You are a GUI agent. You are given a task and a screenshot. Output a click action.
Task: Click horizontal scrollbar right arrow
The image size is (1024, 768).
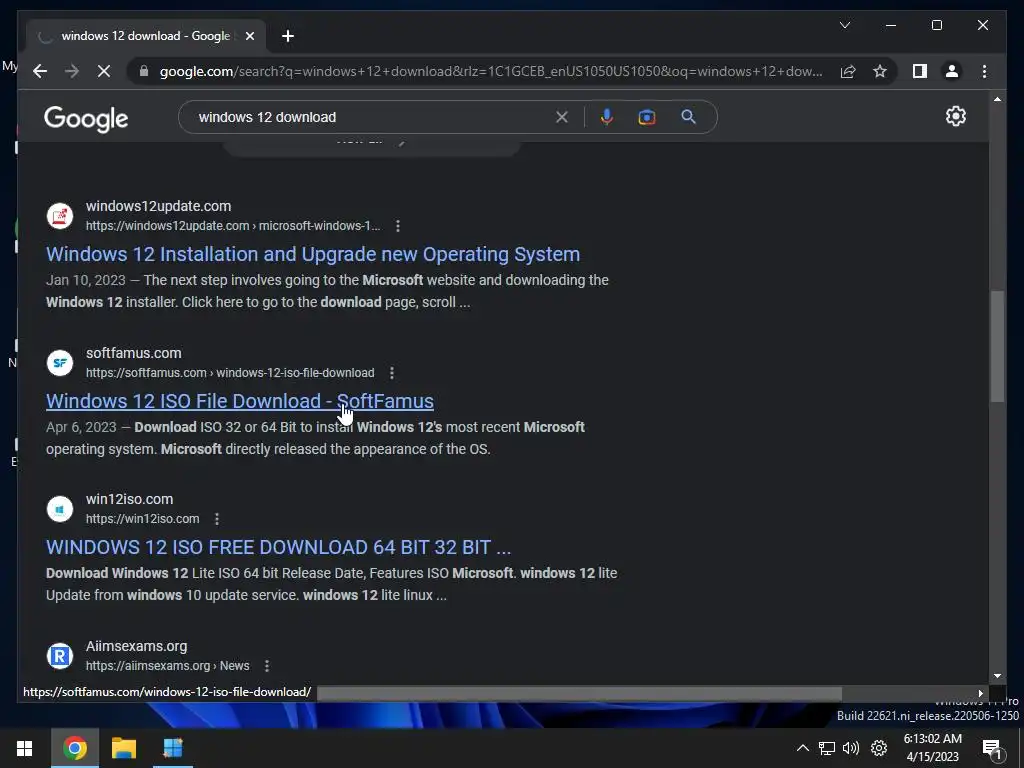click(x=980, y=694)
